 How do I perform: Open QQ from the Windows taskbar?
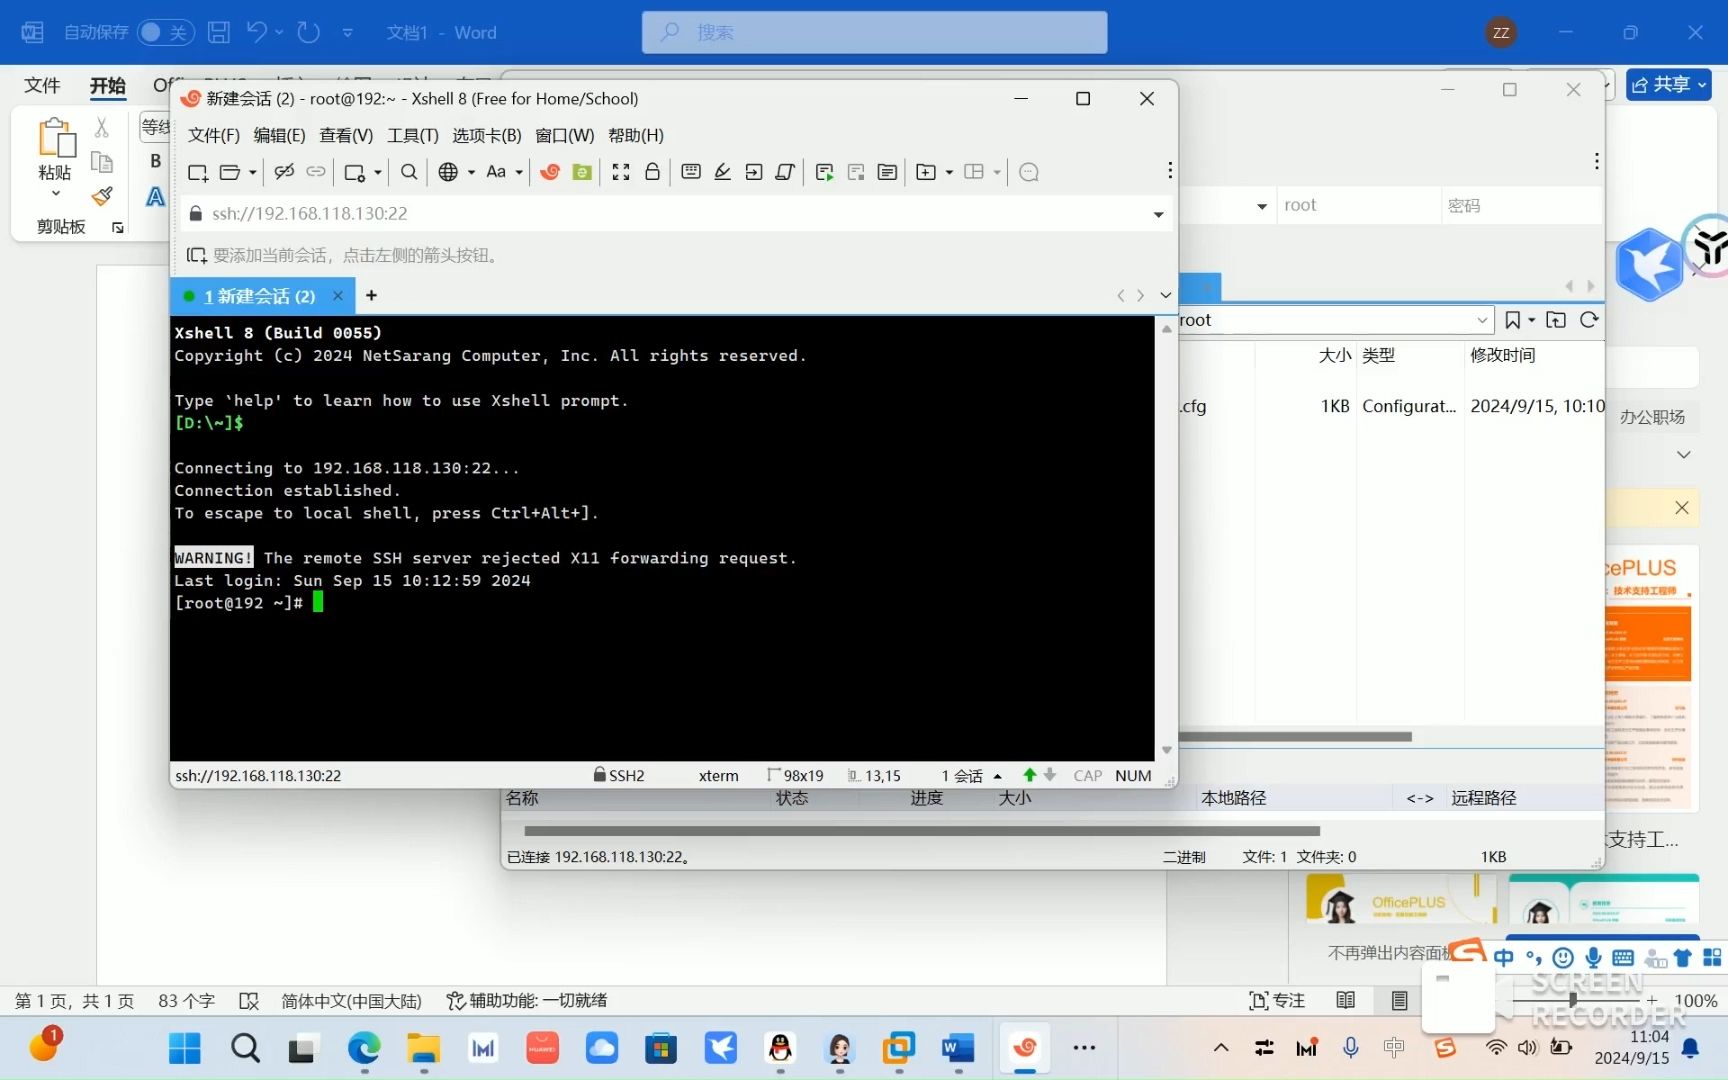(780, 1048)
